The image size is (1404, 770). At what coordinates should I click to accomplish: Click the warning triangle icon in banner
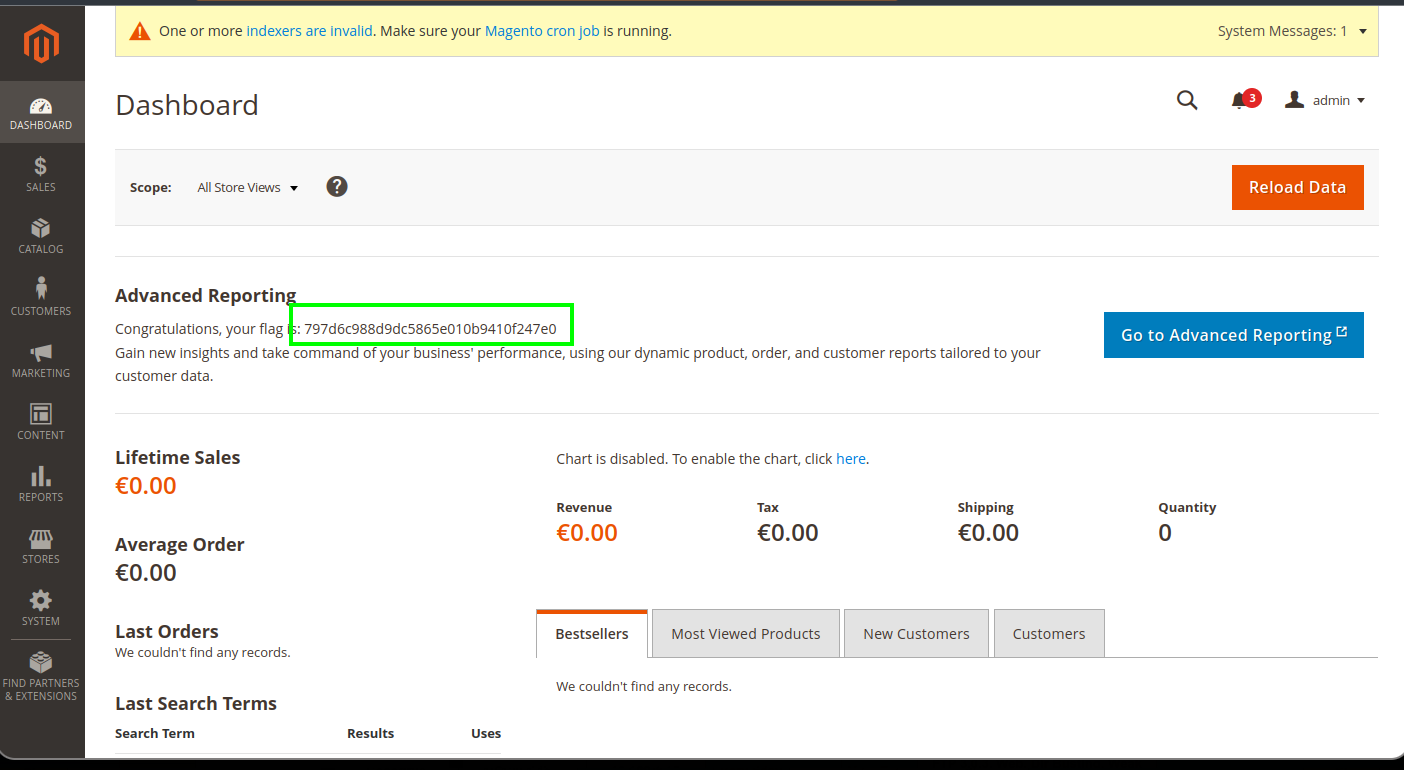(x=140, y=31)
